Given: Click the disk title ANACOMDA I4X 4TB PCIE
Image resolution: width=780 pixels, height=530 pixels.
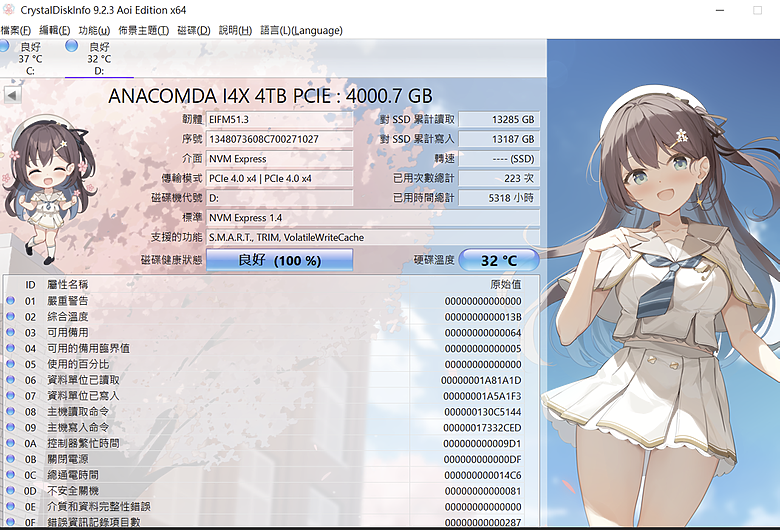Looking at the screenshot, I should pyautogui.click(x=271, y=96).
